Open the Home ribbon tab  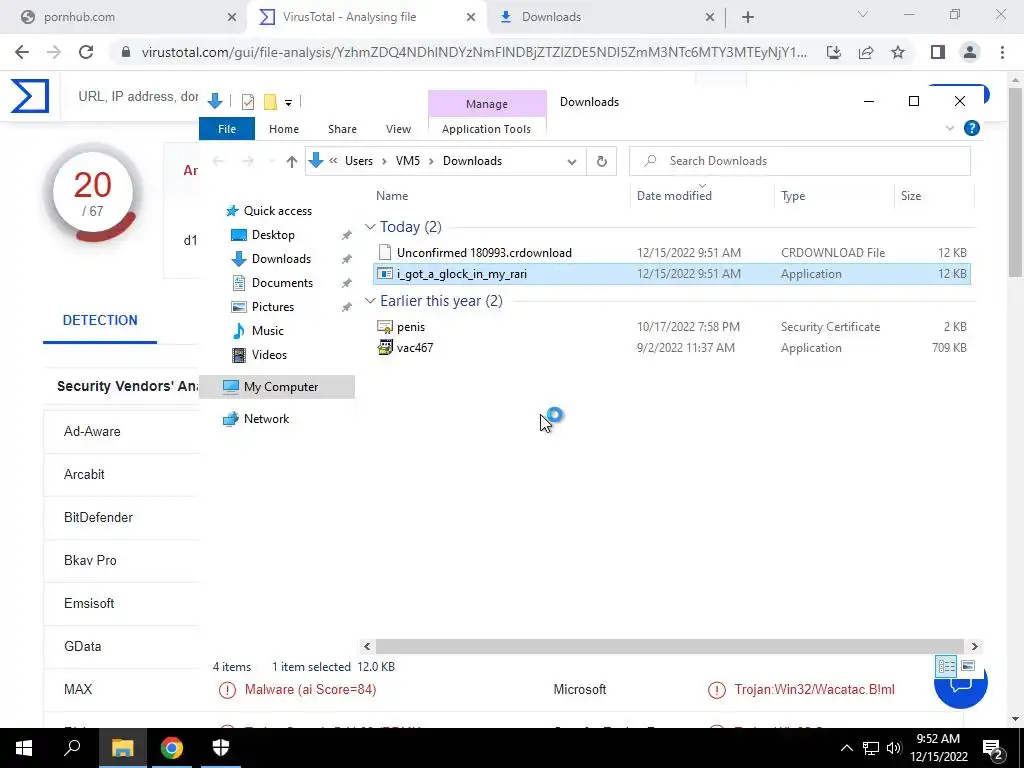(x=283, y=129)
